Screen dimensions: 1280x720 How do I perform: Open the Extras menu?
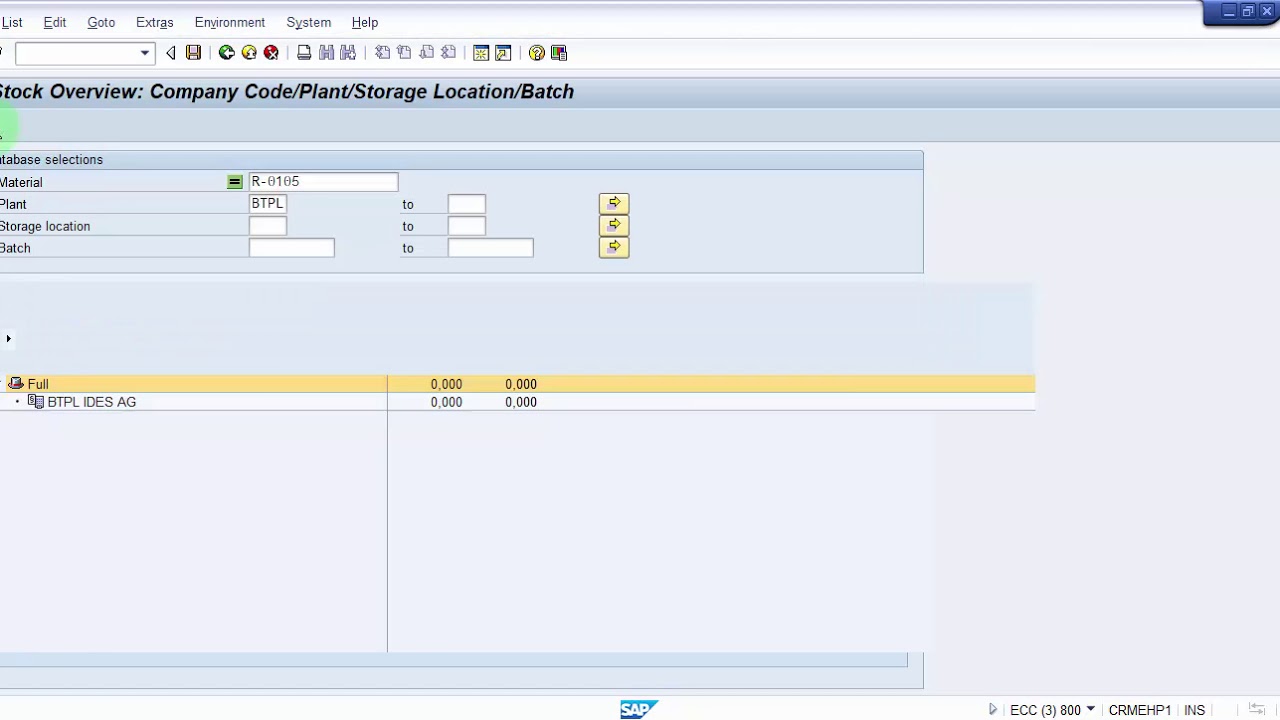(155, 22)
